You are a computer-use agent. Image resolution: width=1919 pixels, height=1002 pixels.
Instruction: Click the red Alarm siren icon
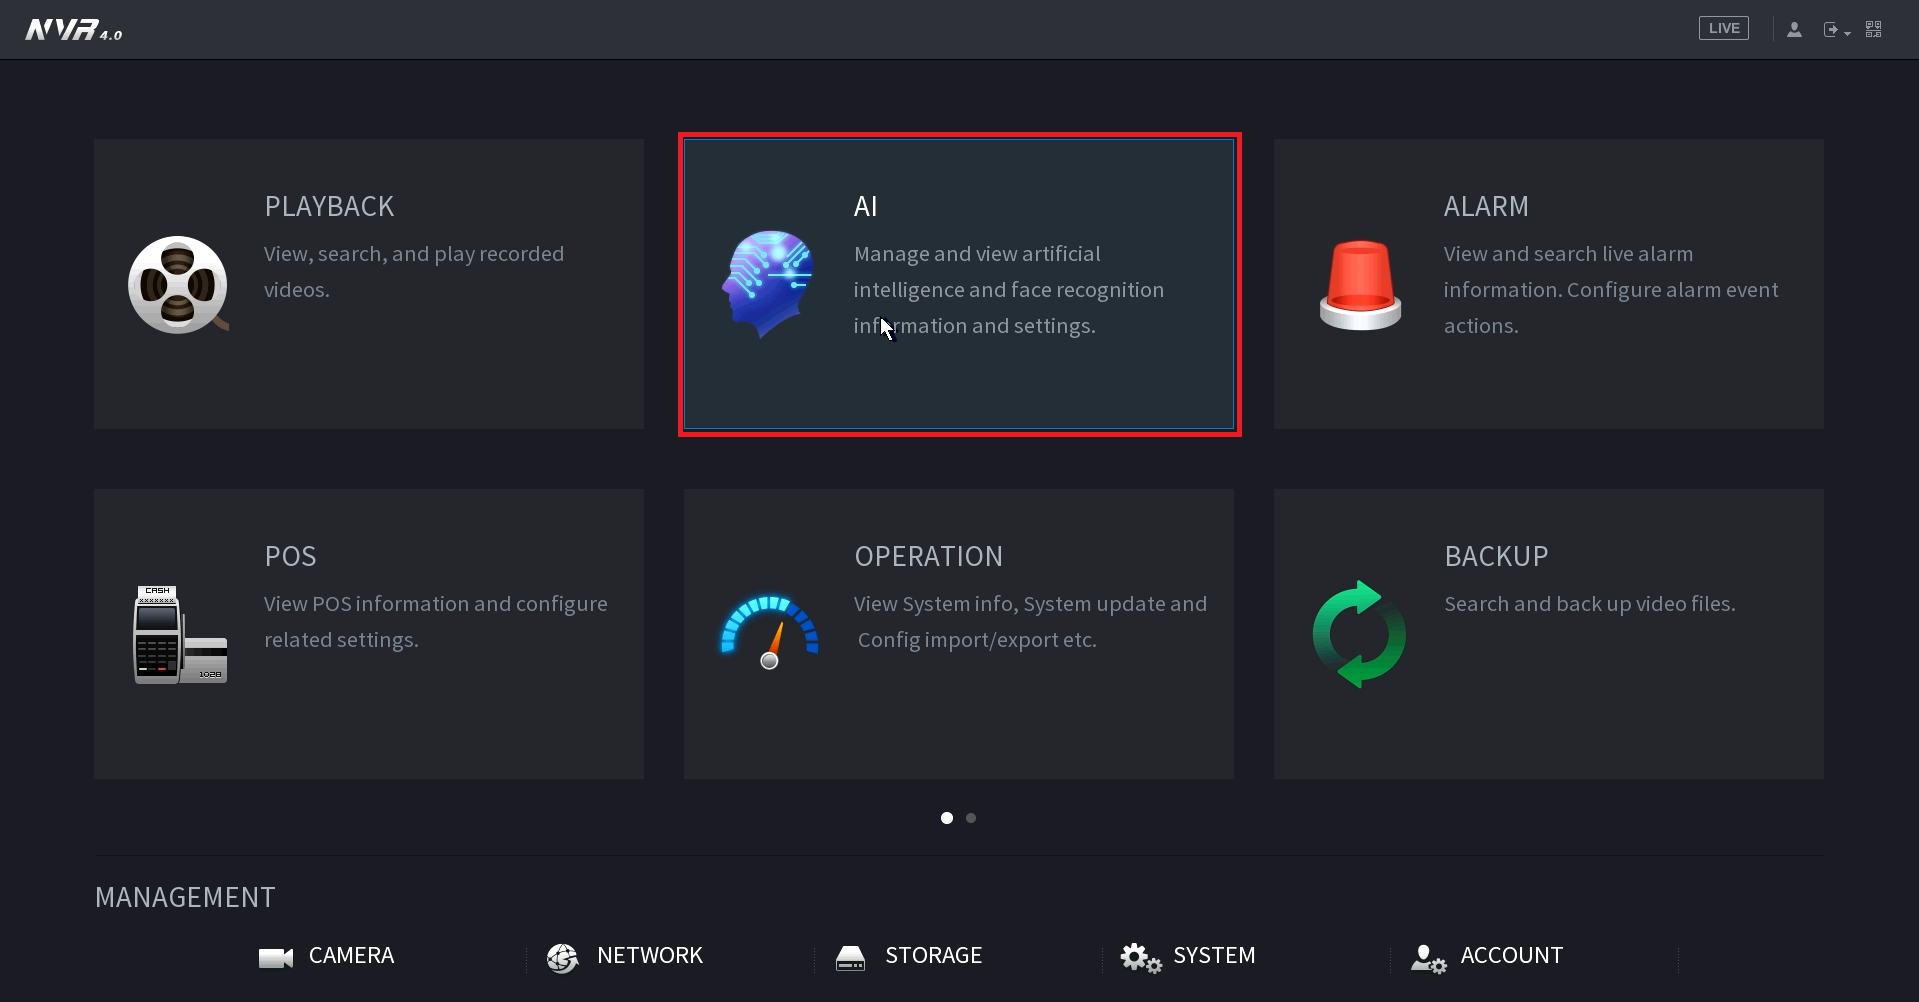[x=1360, y=285]
